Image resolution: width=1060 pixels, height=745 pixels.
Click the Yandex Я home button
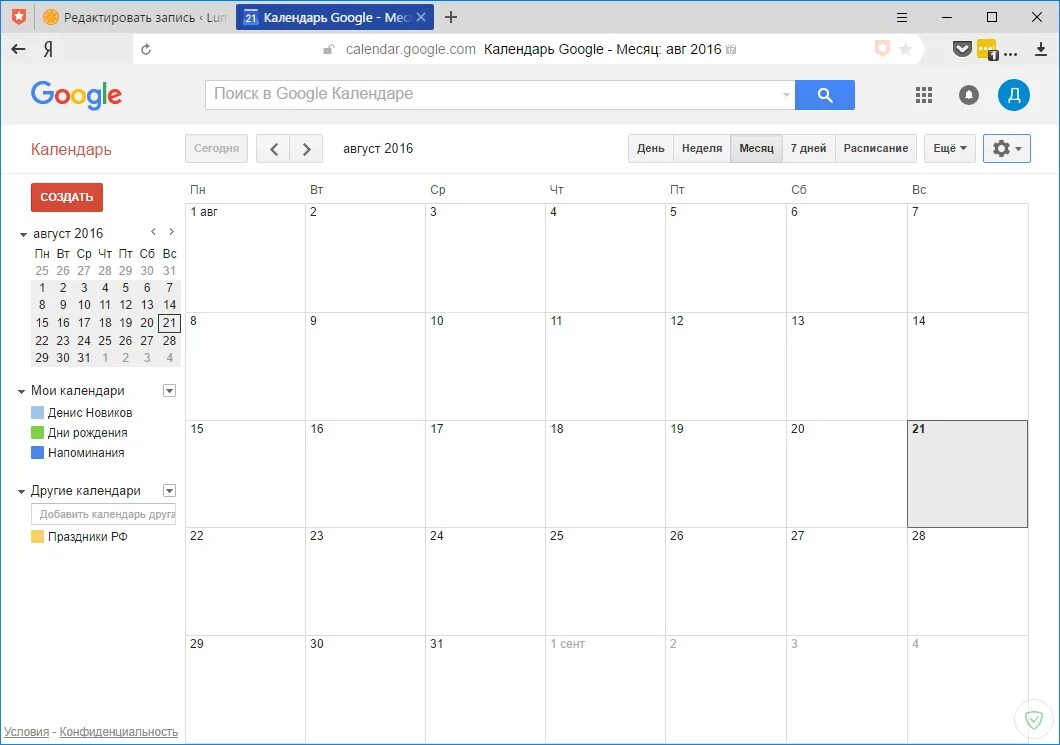pos(49,49)
